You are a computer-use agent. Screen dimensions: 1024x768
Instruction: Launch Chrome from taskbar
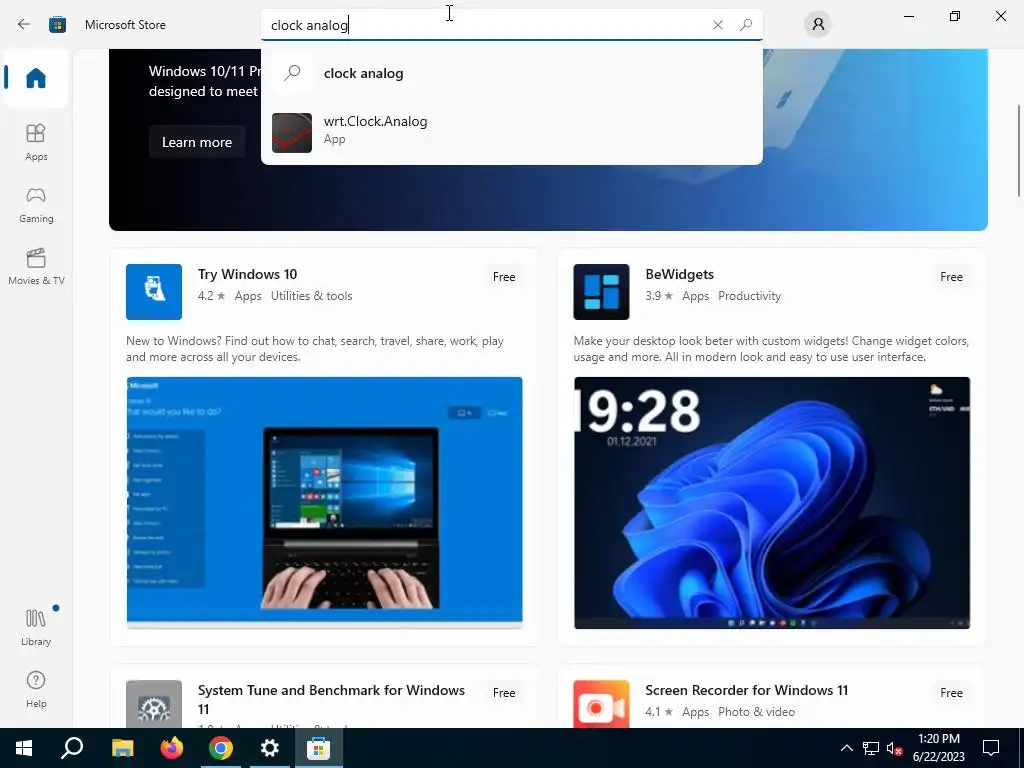pyautogui.click(x=221, y=748)
